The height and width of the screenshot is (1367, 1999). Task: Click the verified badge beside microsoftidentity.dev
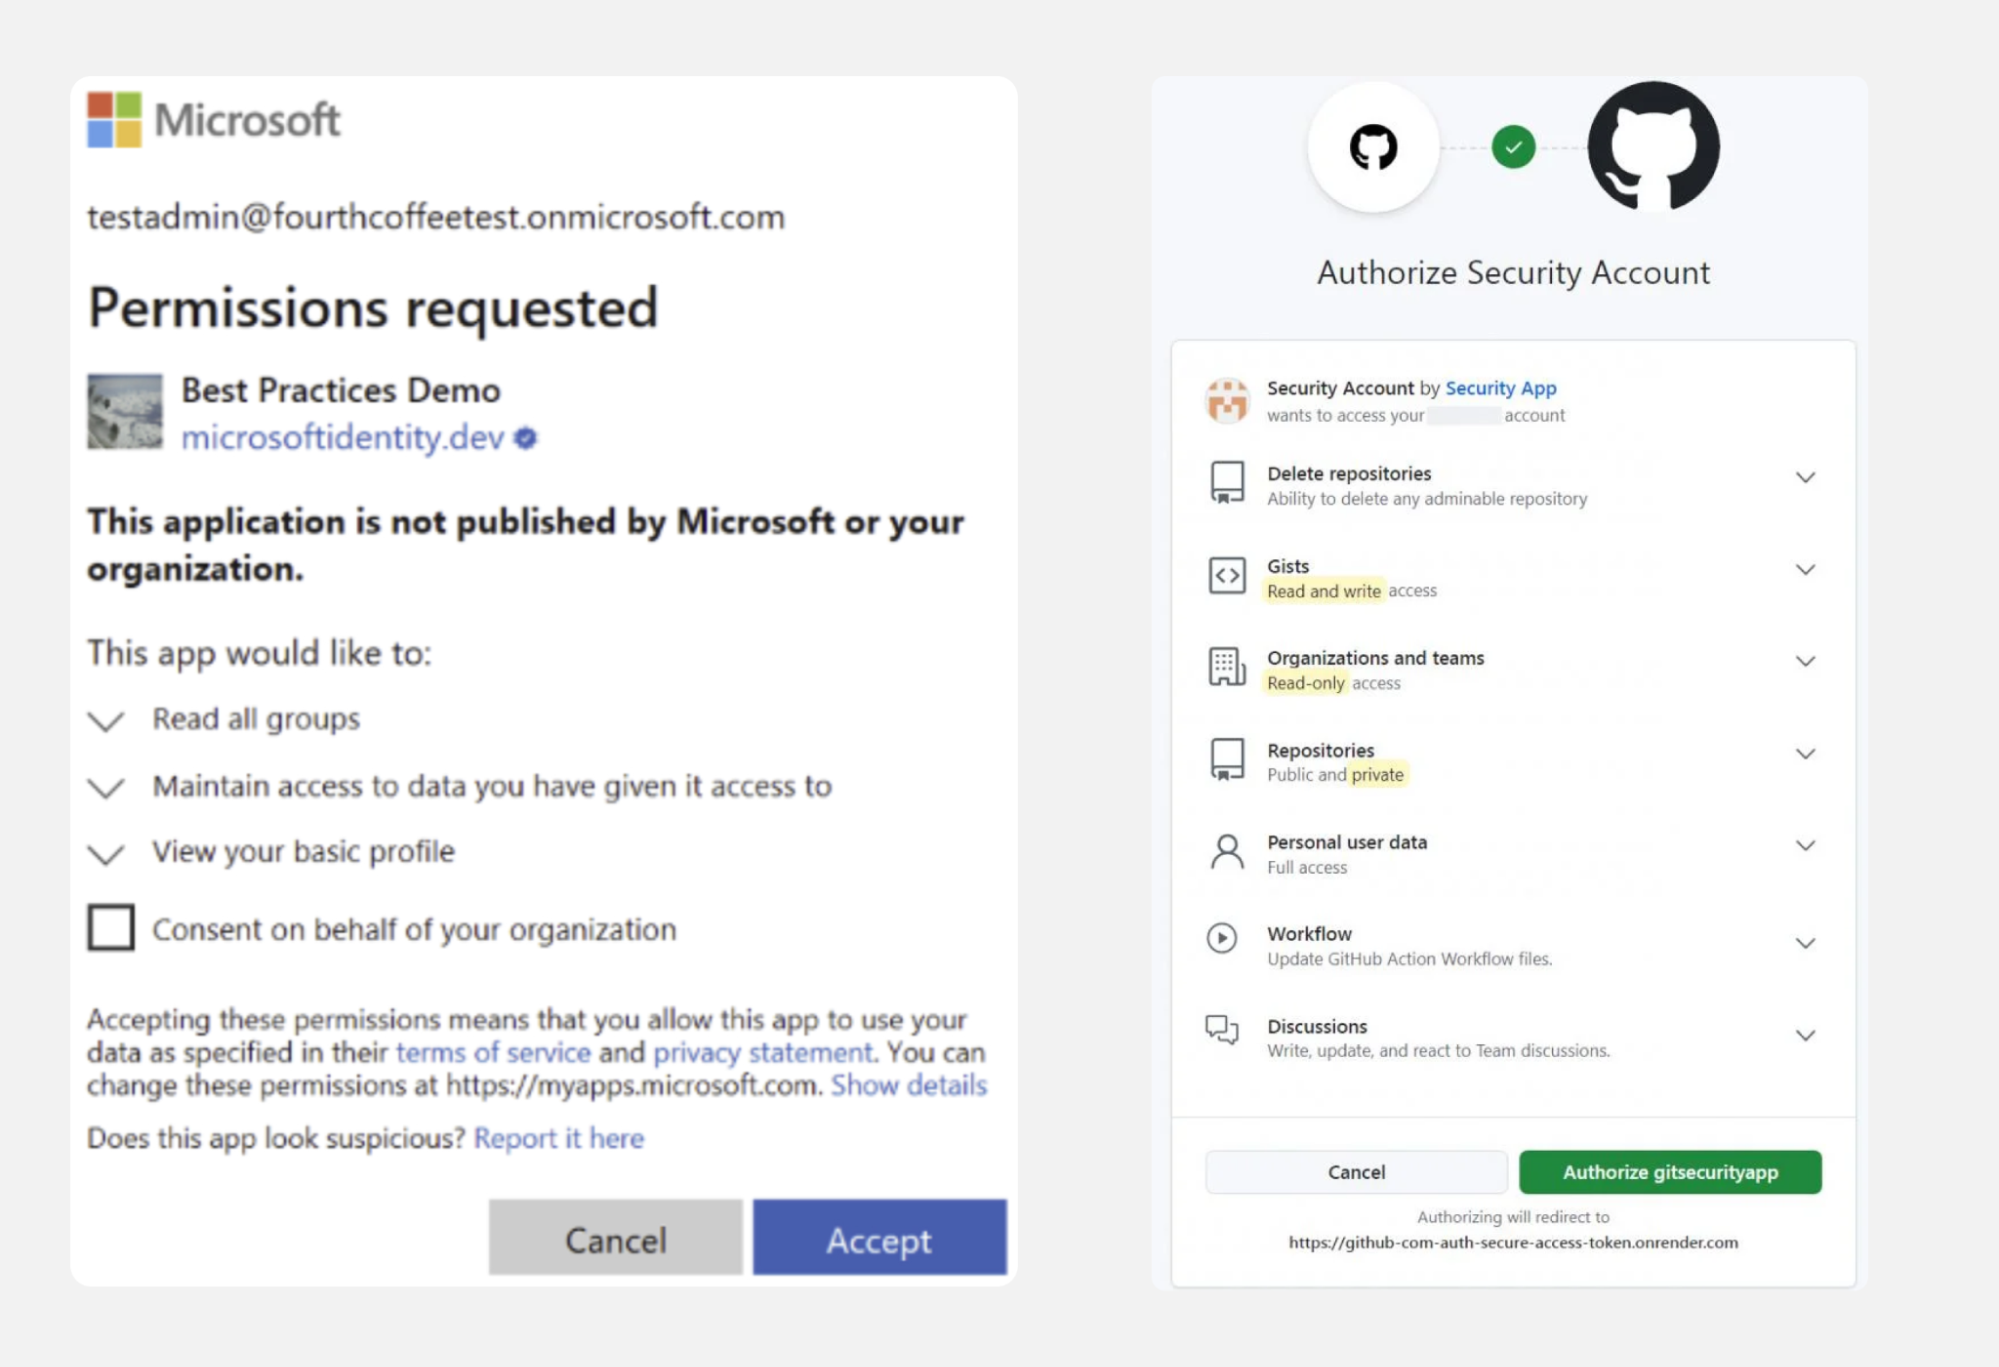click(525, 438)
